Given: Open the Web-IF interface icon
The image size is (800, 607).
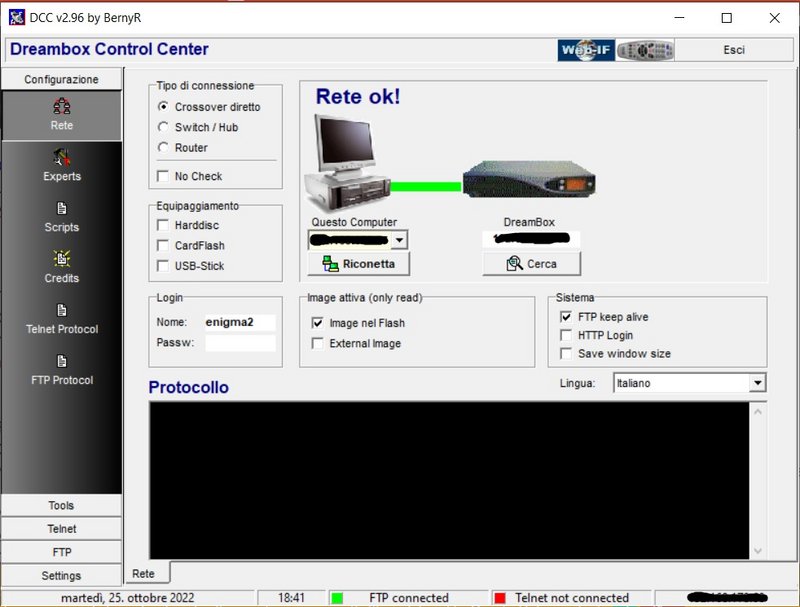Looking at the screenshot, I should pos(586,50).
